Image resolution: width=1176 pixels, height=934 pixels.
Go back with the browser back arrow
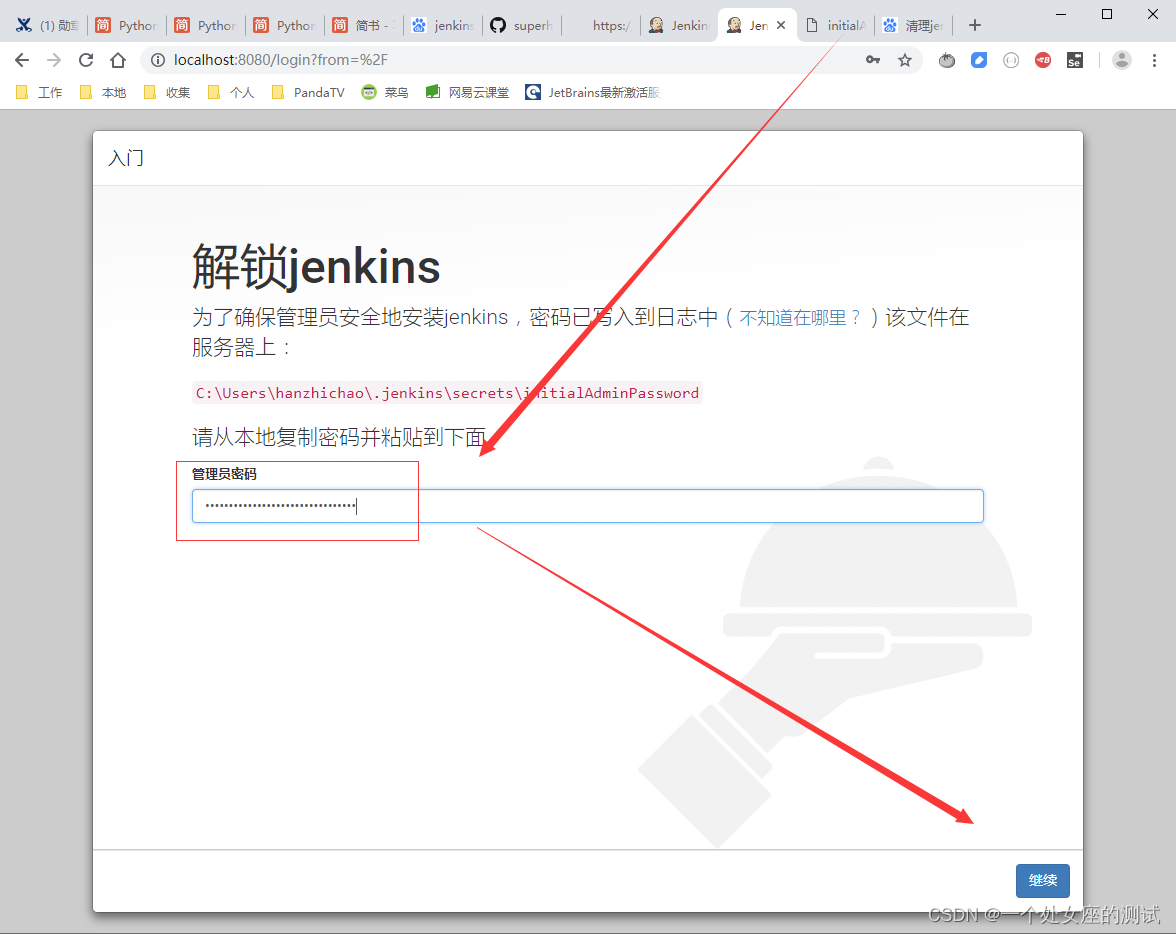click(22, 60)
